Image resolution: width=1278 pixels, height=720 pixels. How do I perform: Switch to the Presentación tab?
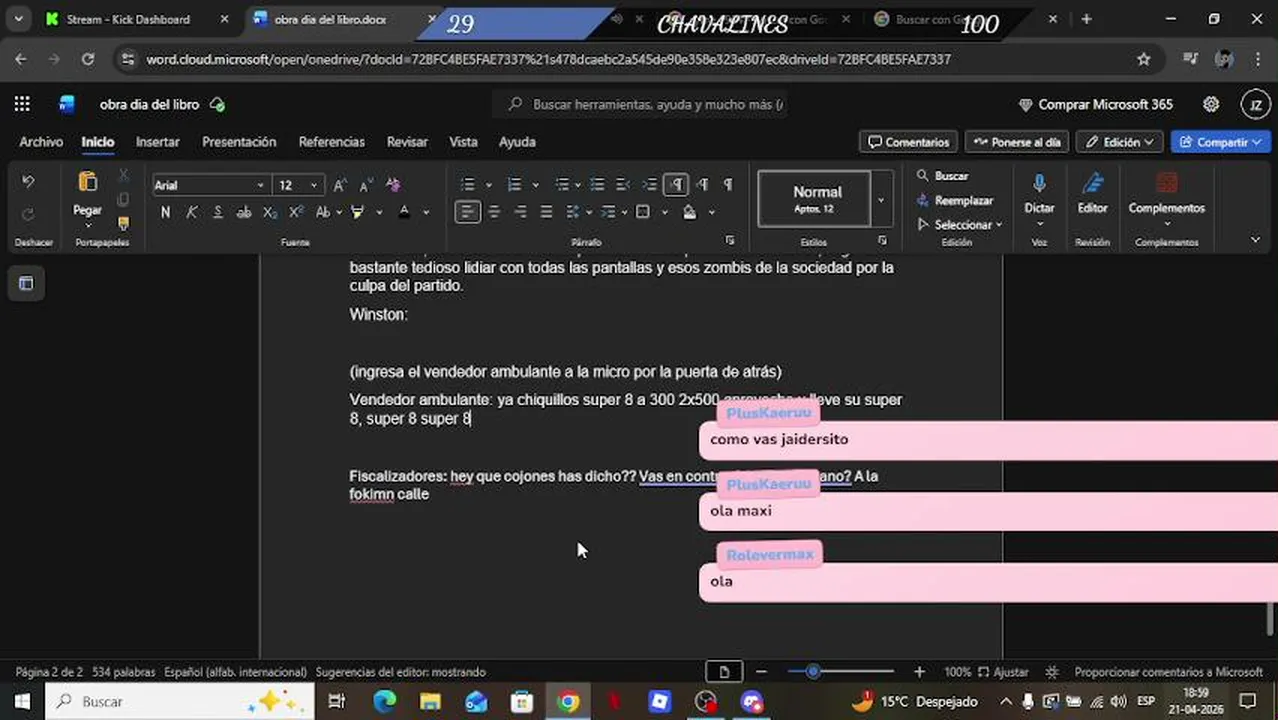239,142
